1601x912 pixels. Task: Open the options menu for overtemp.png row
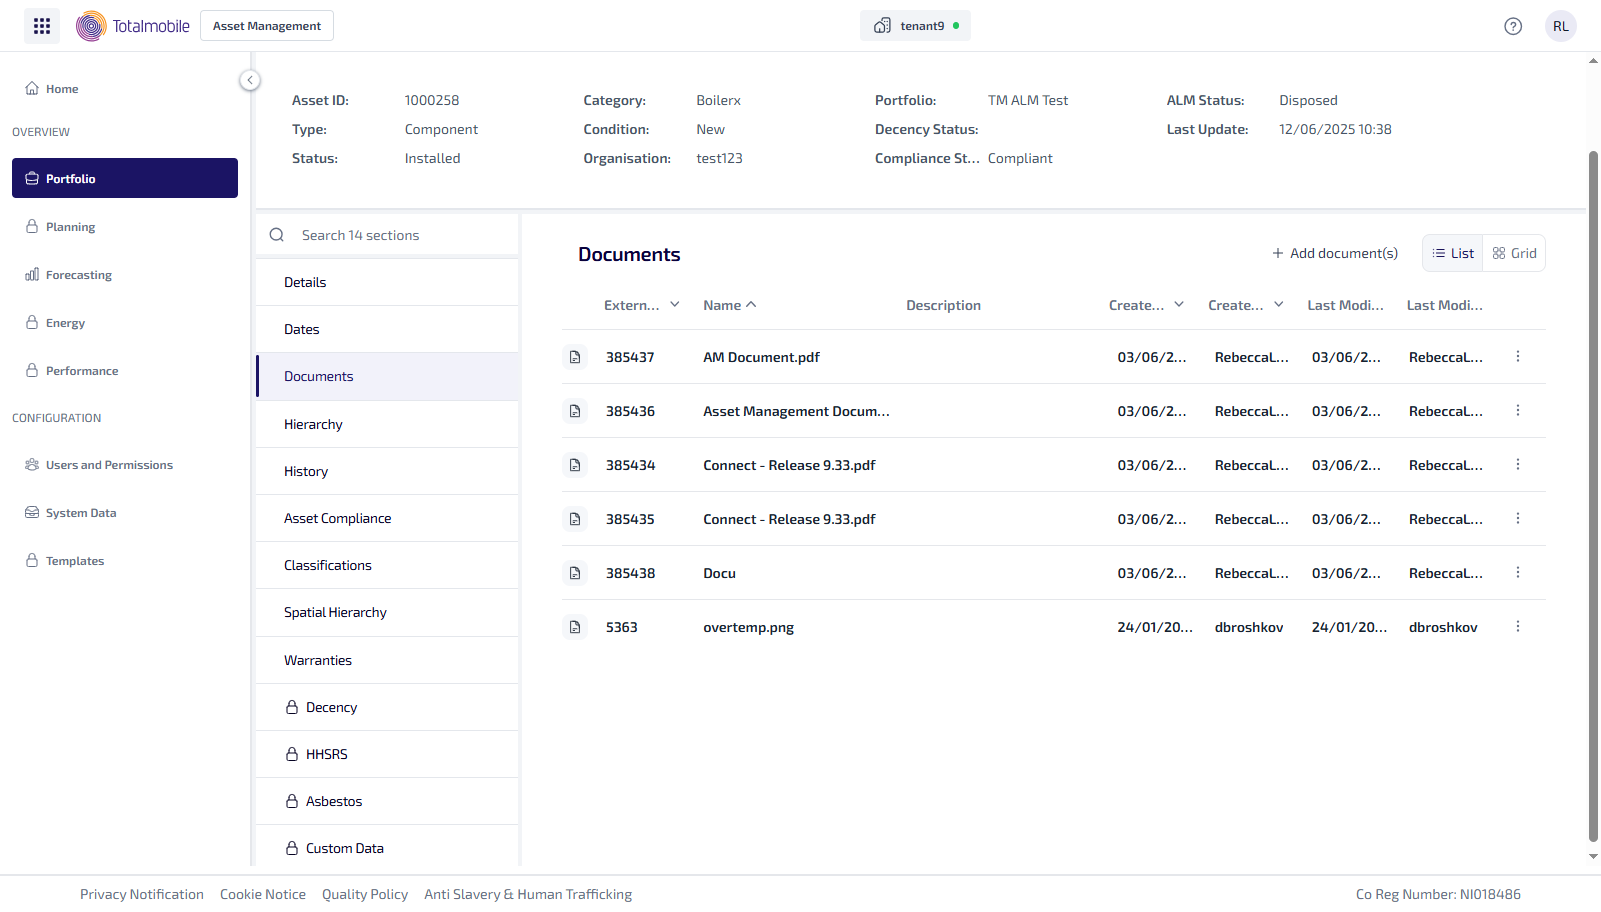1517,627
